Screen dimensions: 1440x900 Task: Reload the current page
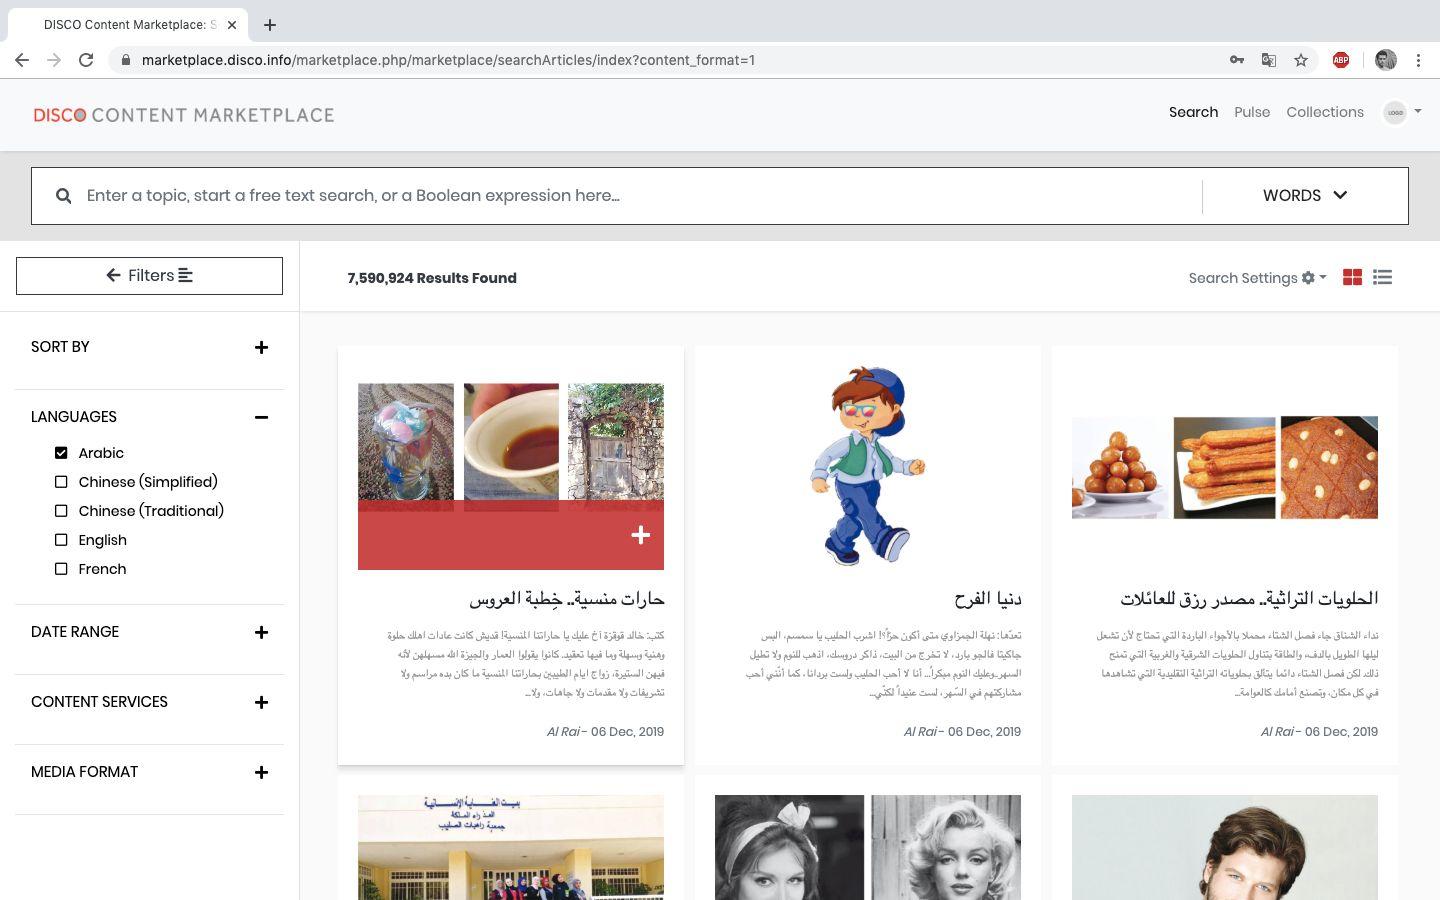(x=86, y=60)
